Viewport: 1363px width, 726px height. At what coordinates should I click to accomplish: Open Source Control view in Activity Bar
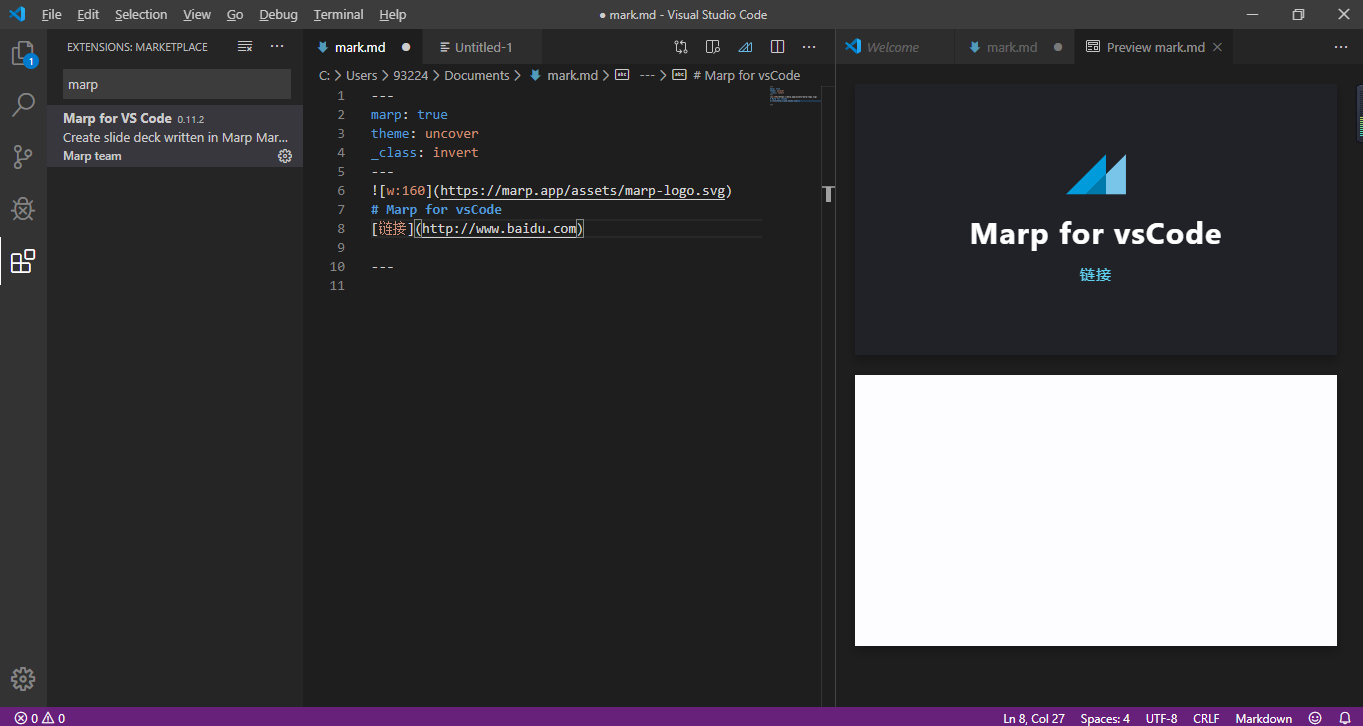[x=23, y=157]
